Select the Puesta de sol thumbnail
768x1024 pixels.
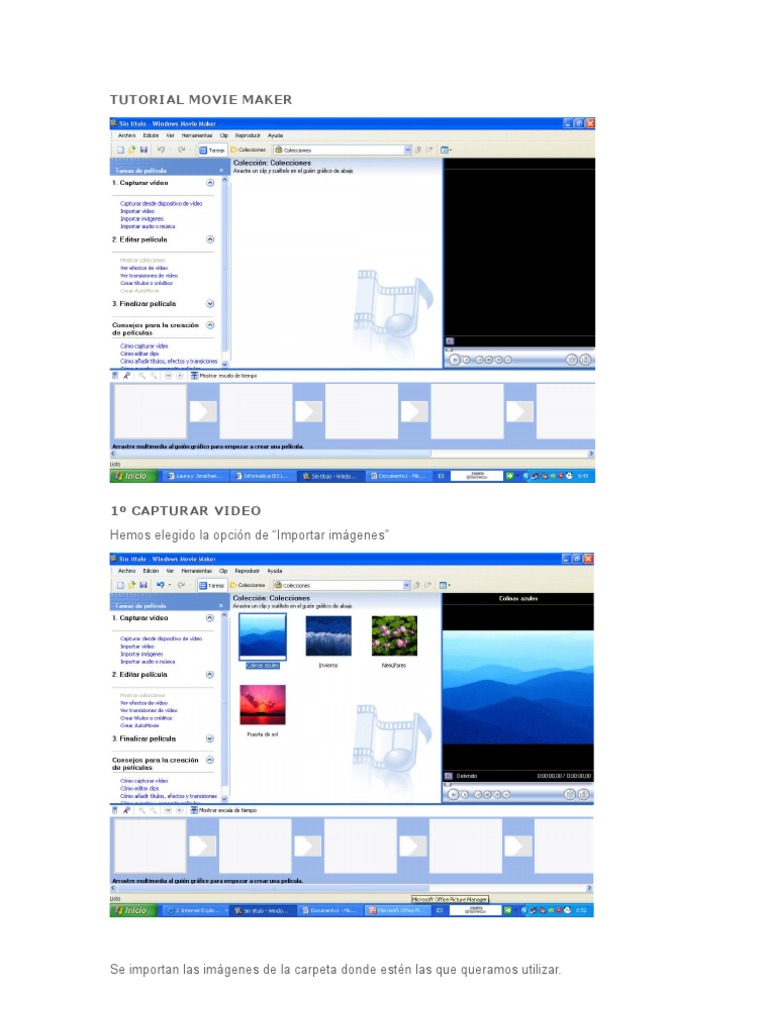263,705
